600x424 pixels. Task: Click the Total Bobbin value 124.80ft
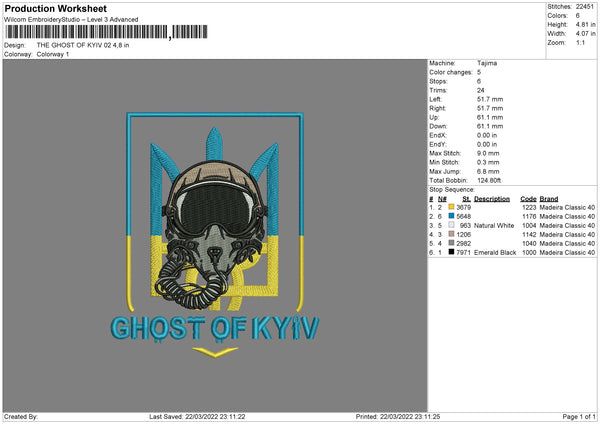pyautogui.click(x=489, y=181)
